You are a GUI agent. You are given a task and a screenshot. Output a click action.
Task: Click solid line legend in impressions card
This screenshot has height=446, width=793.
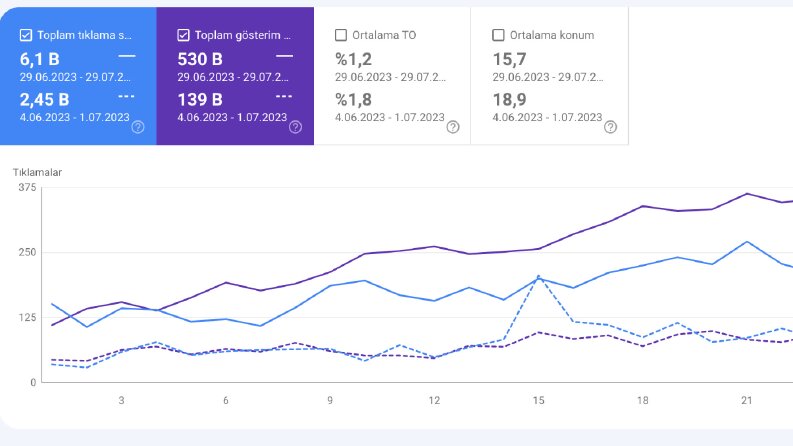(x=284, y=56)
